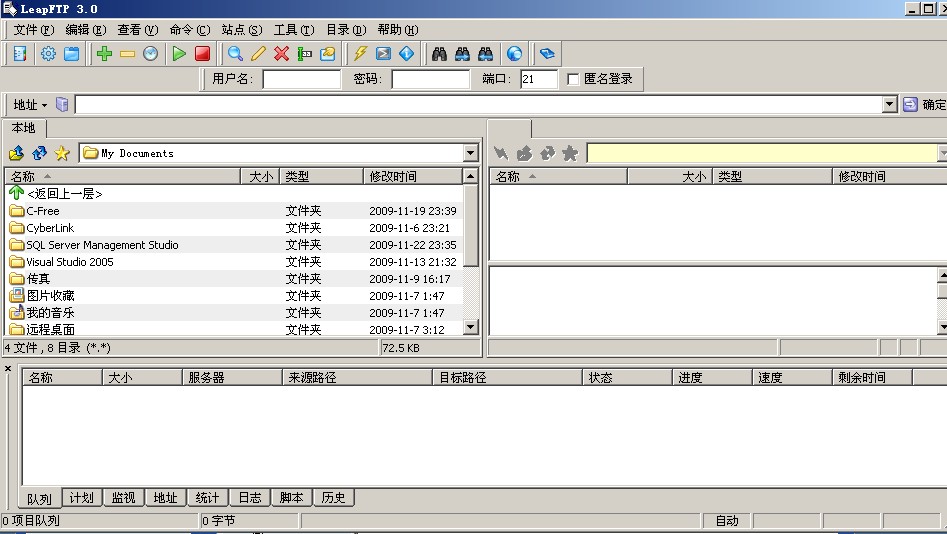Screen dimensions: 947x534
Task: Click the blue diamond info icon
Action: pos(406,54)
